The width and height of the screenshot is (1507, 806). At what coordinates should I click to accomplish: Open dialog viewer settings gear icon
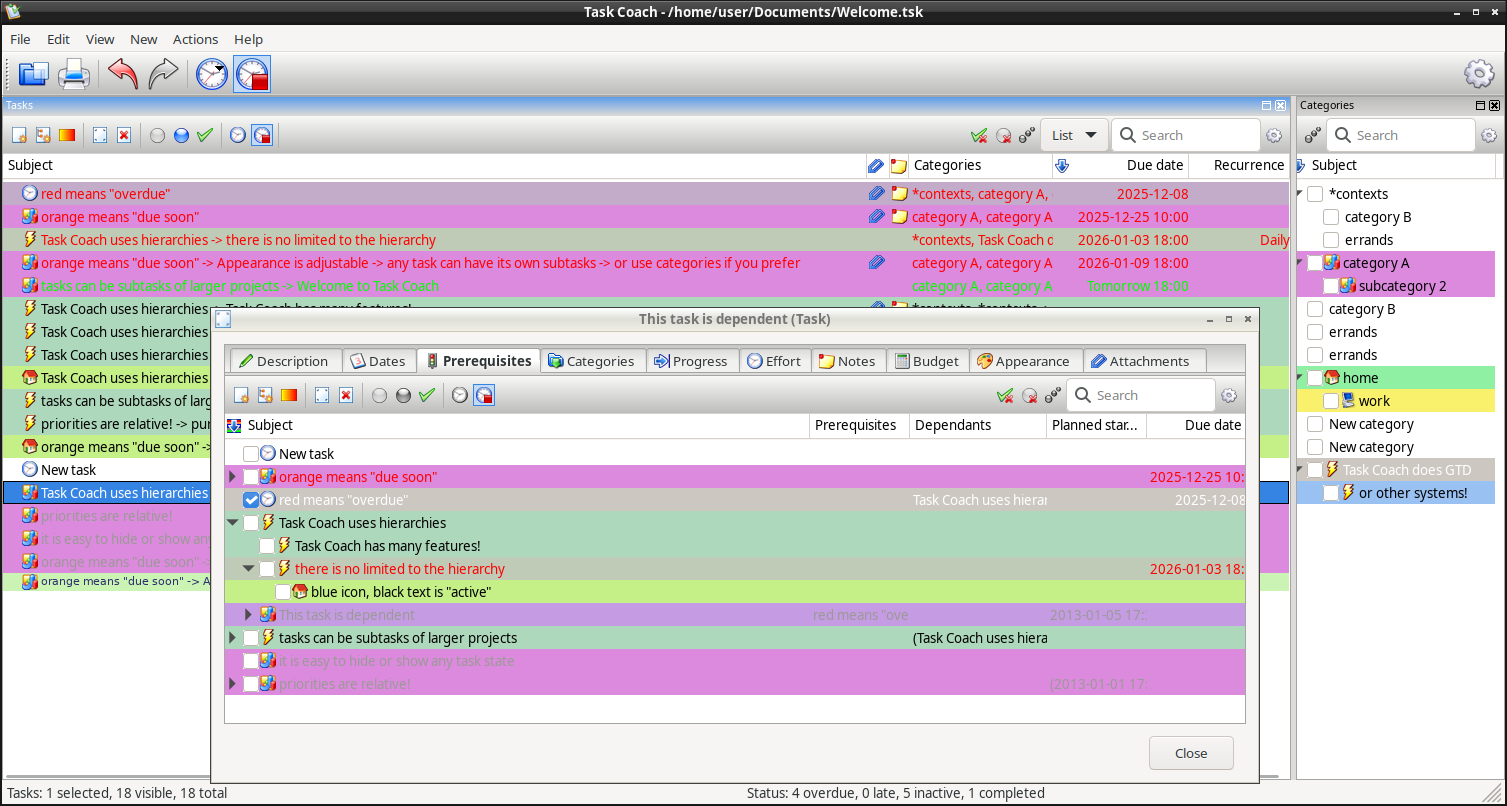1230,395
